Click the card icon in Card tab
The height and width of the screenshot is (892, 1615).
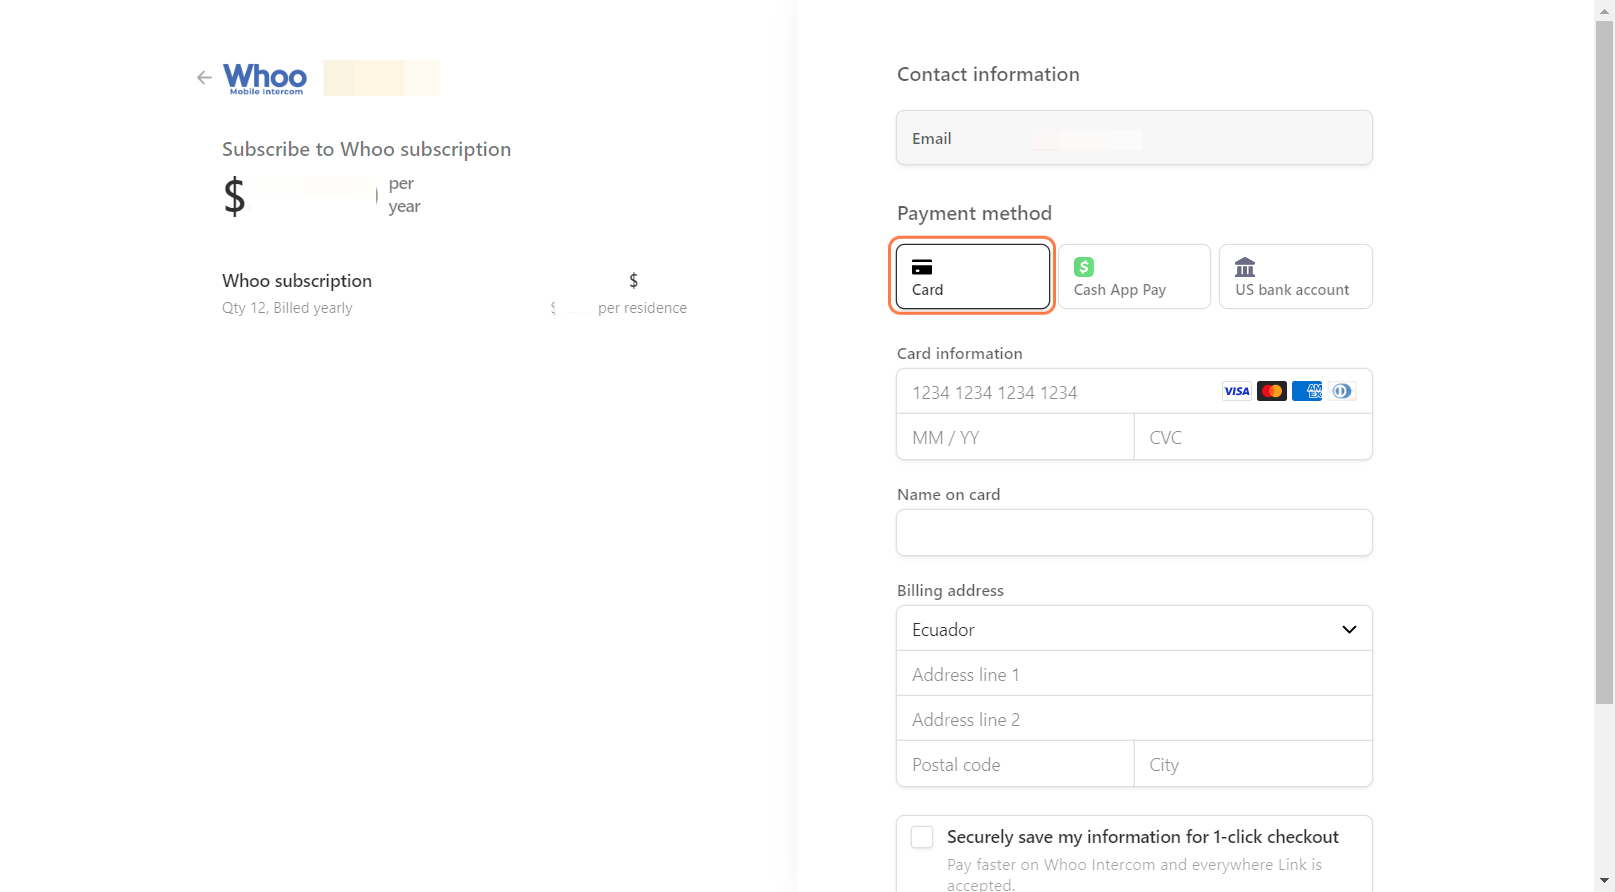click(922, 267)
